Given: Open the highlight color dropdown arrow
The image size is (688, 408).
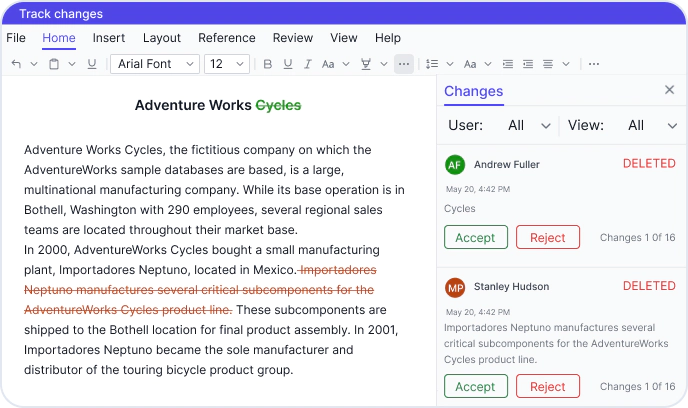Looking at the screenshot, I should click(384, 64).
